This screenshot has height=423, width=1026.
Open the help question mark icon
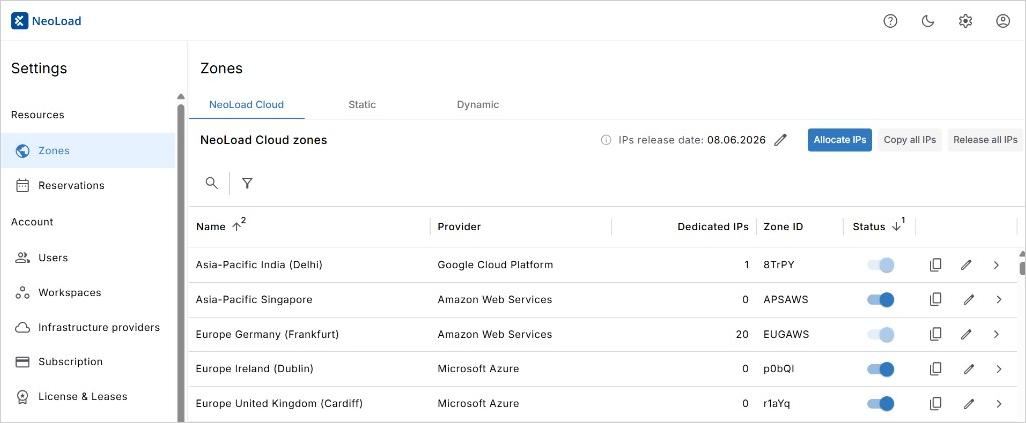pyautogui.click(x=890, y=21)
